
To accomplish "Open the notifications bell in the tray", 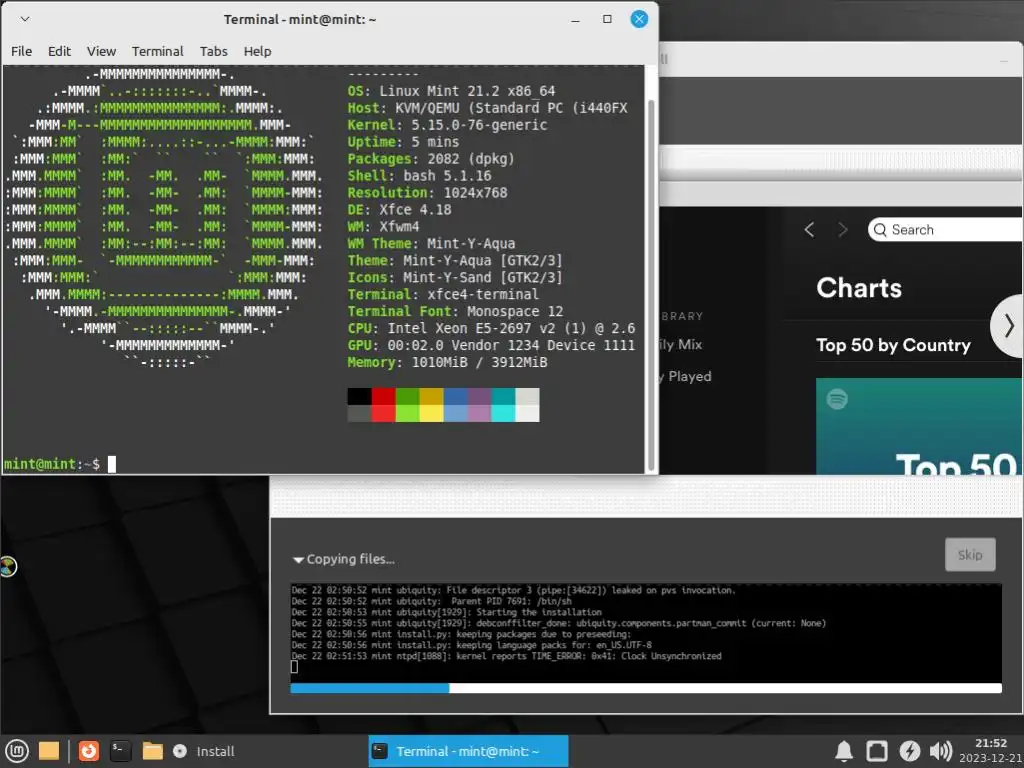I will 844,751.
